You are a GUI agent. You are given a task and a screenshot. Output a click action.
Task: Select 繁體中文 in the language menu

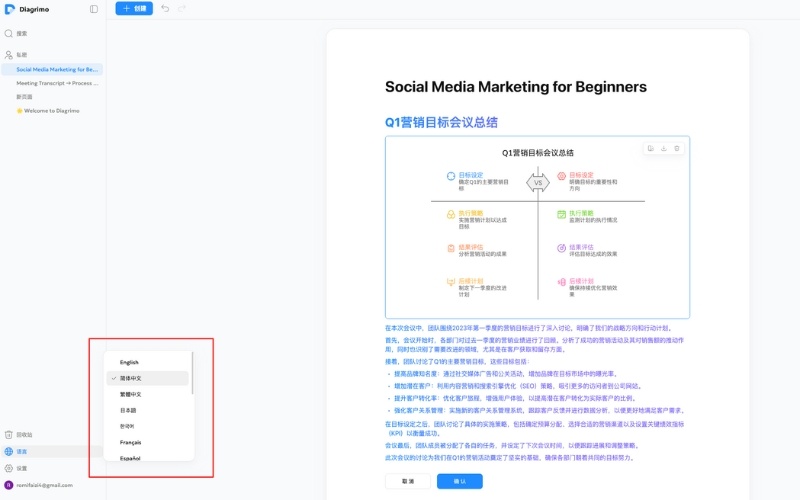tap(147, 394)
